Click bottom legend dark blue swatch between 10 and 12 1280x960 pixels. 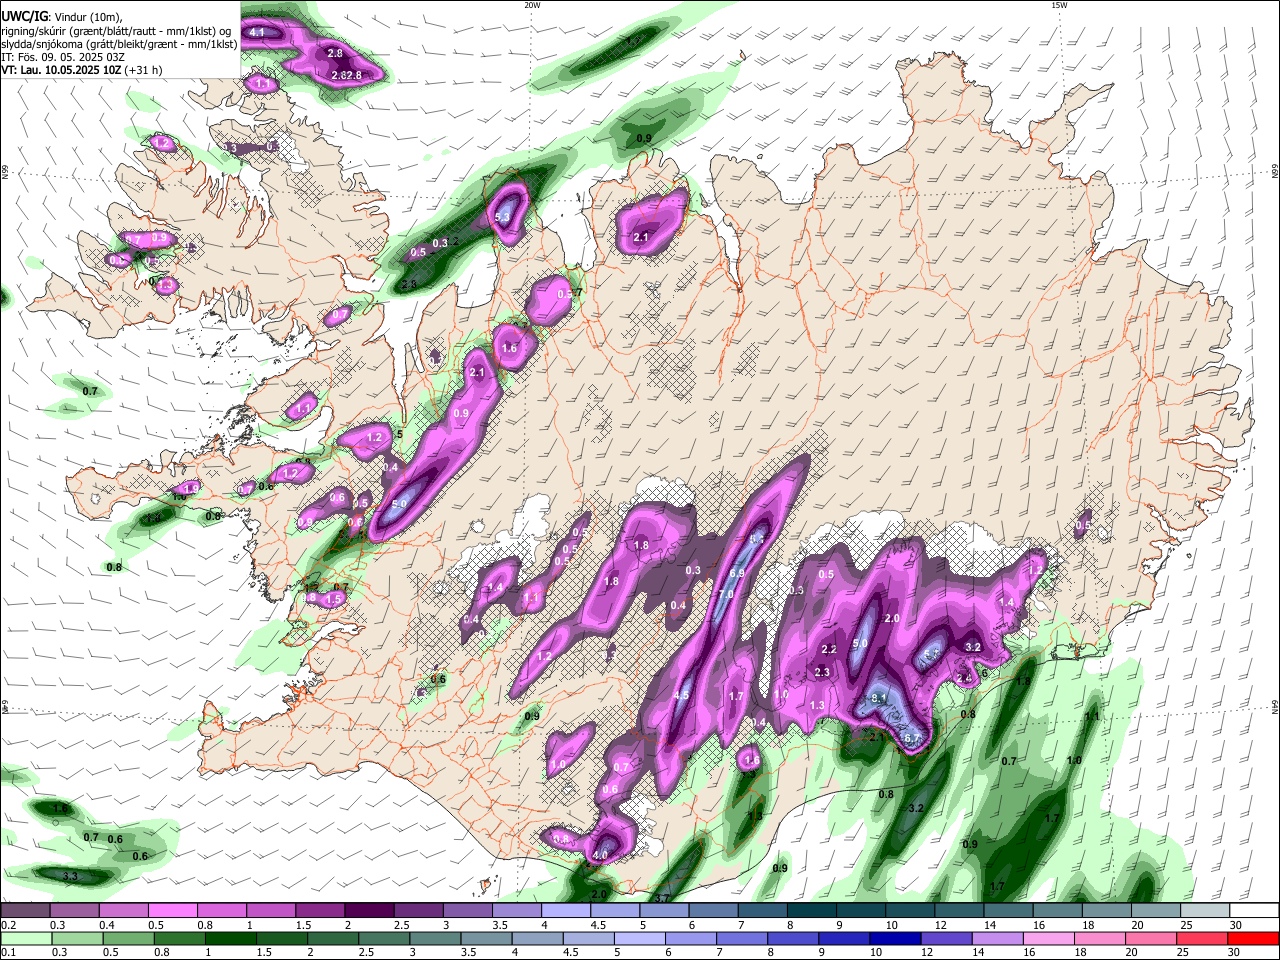(x=895, y=938)
